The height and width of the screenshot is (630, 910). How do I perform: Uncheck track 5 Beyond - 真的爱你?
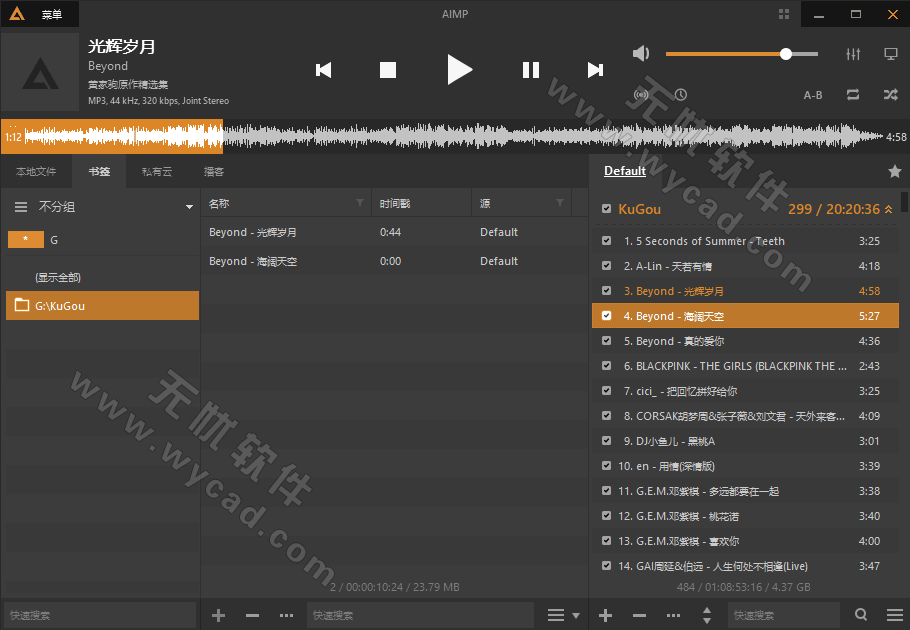tap(606, 341)
